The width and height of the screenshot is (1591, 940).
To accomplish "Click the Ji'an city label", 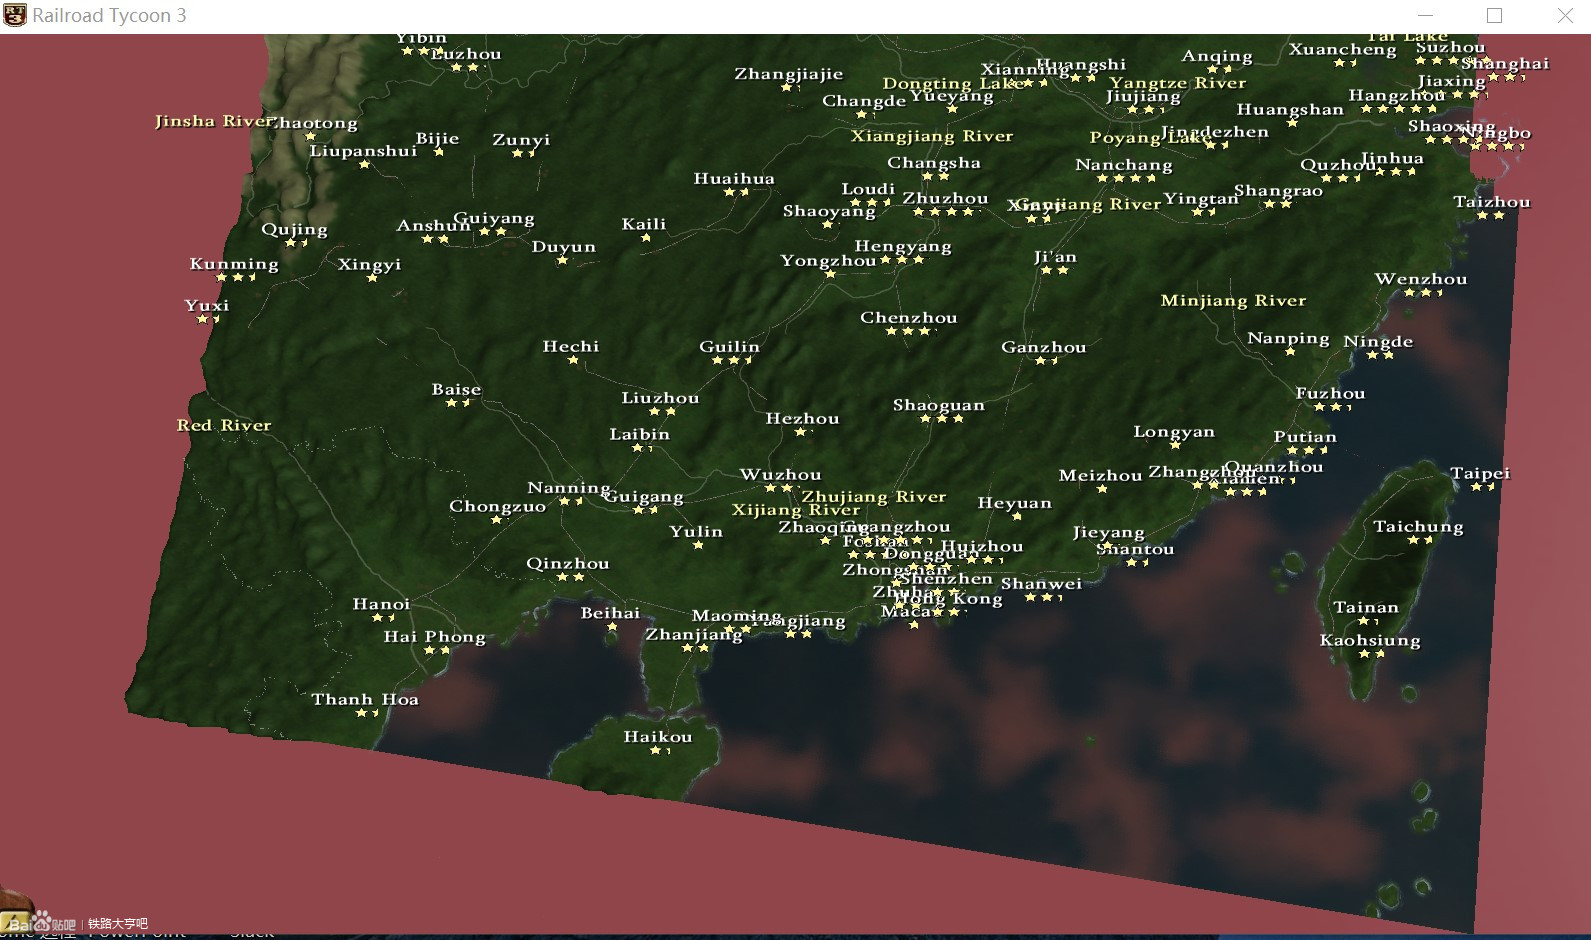I will pos(1055,257).
